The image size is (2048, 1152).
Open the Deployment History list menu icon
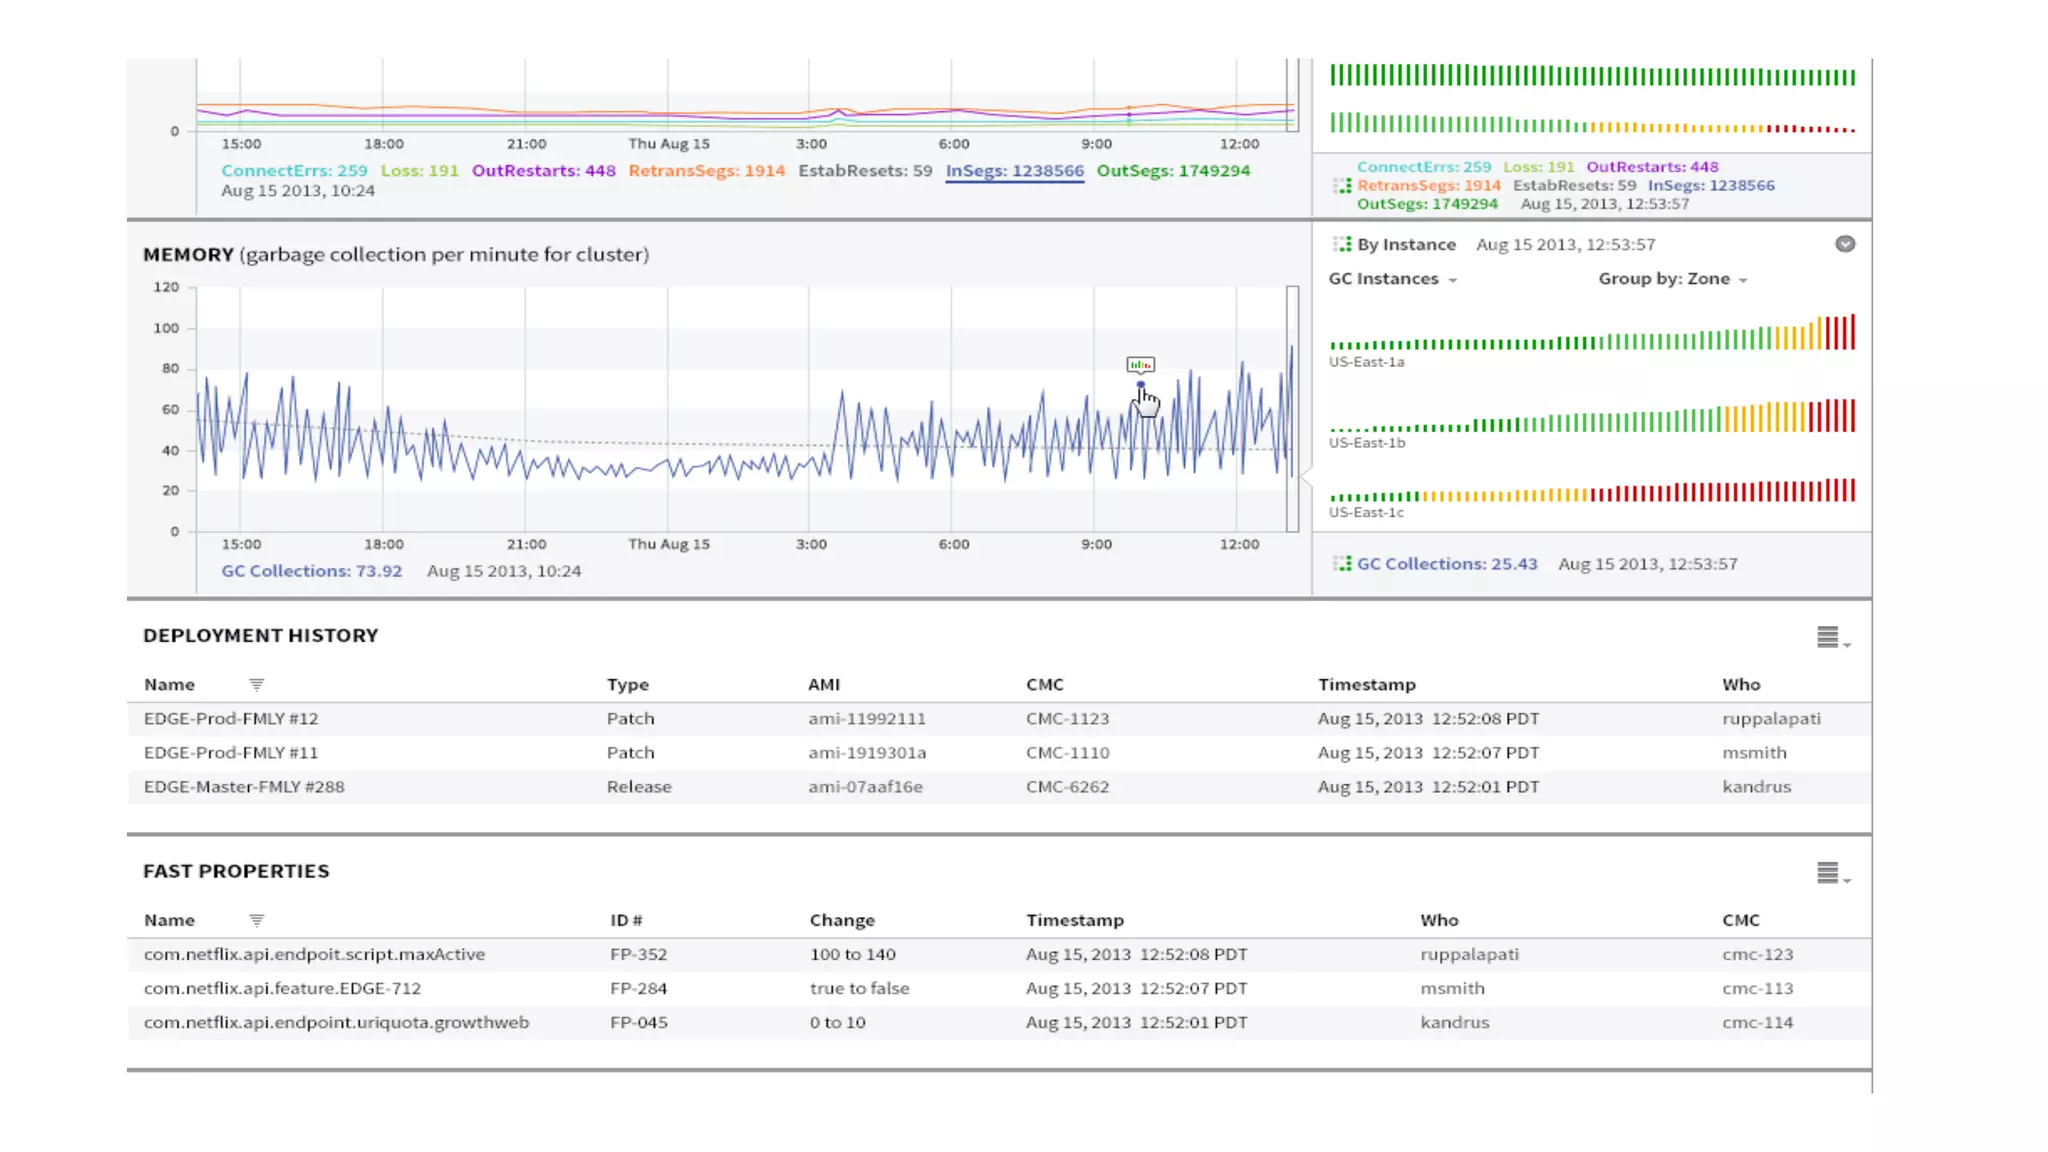[x=1831, y=638]
